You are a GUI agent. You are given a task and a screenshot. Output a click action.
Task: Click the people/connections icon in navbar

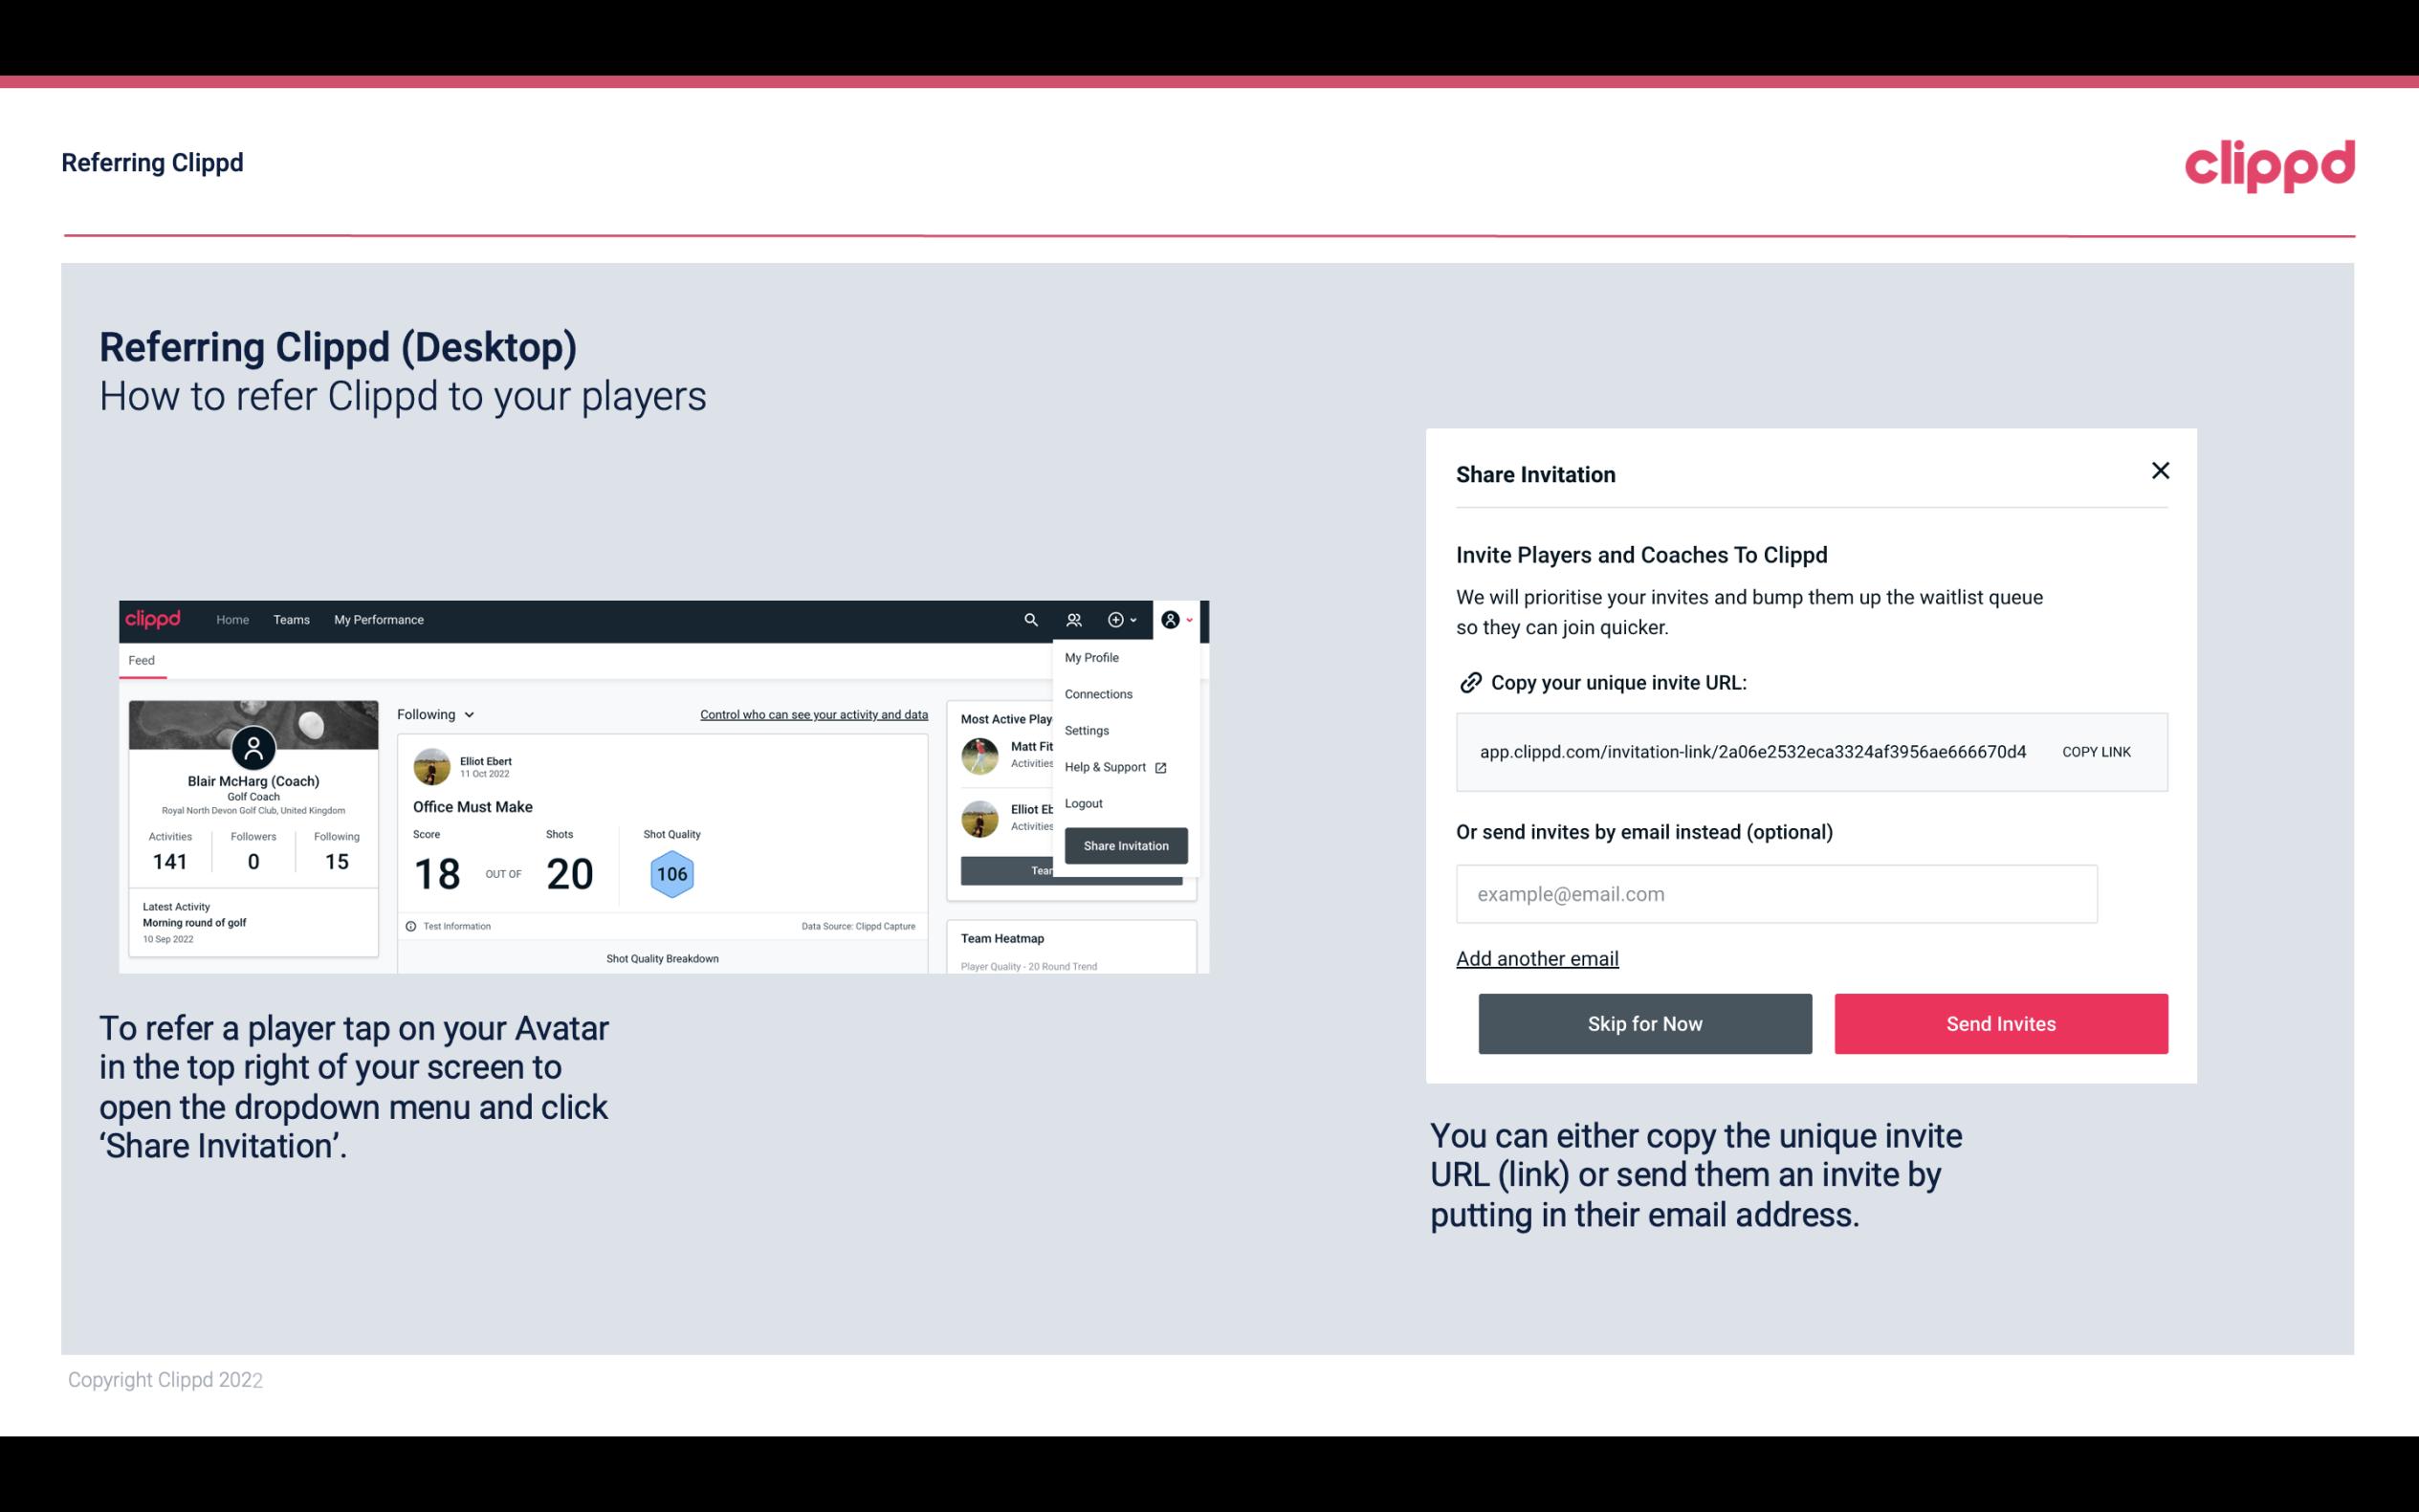click(1074, 619)
